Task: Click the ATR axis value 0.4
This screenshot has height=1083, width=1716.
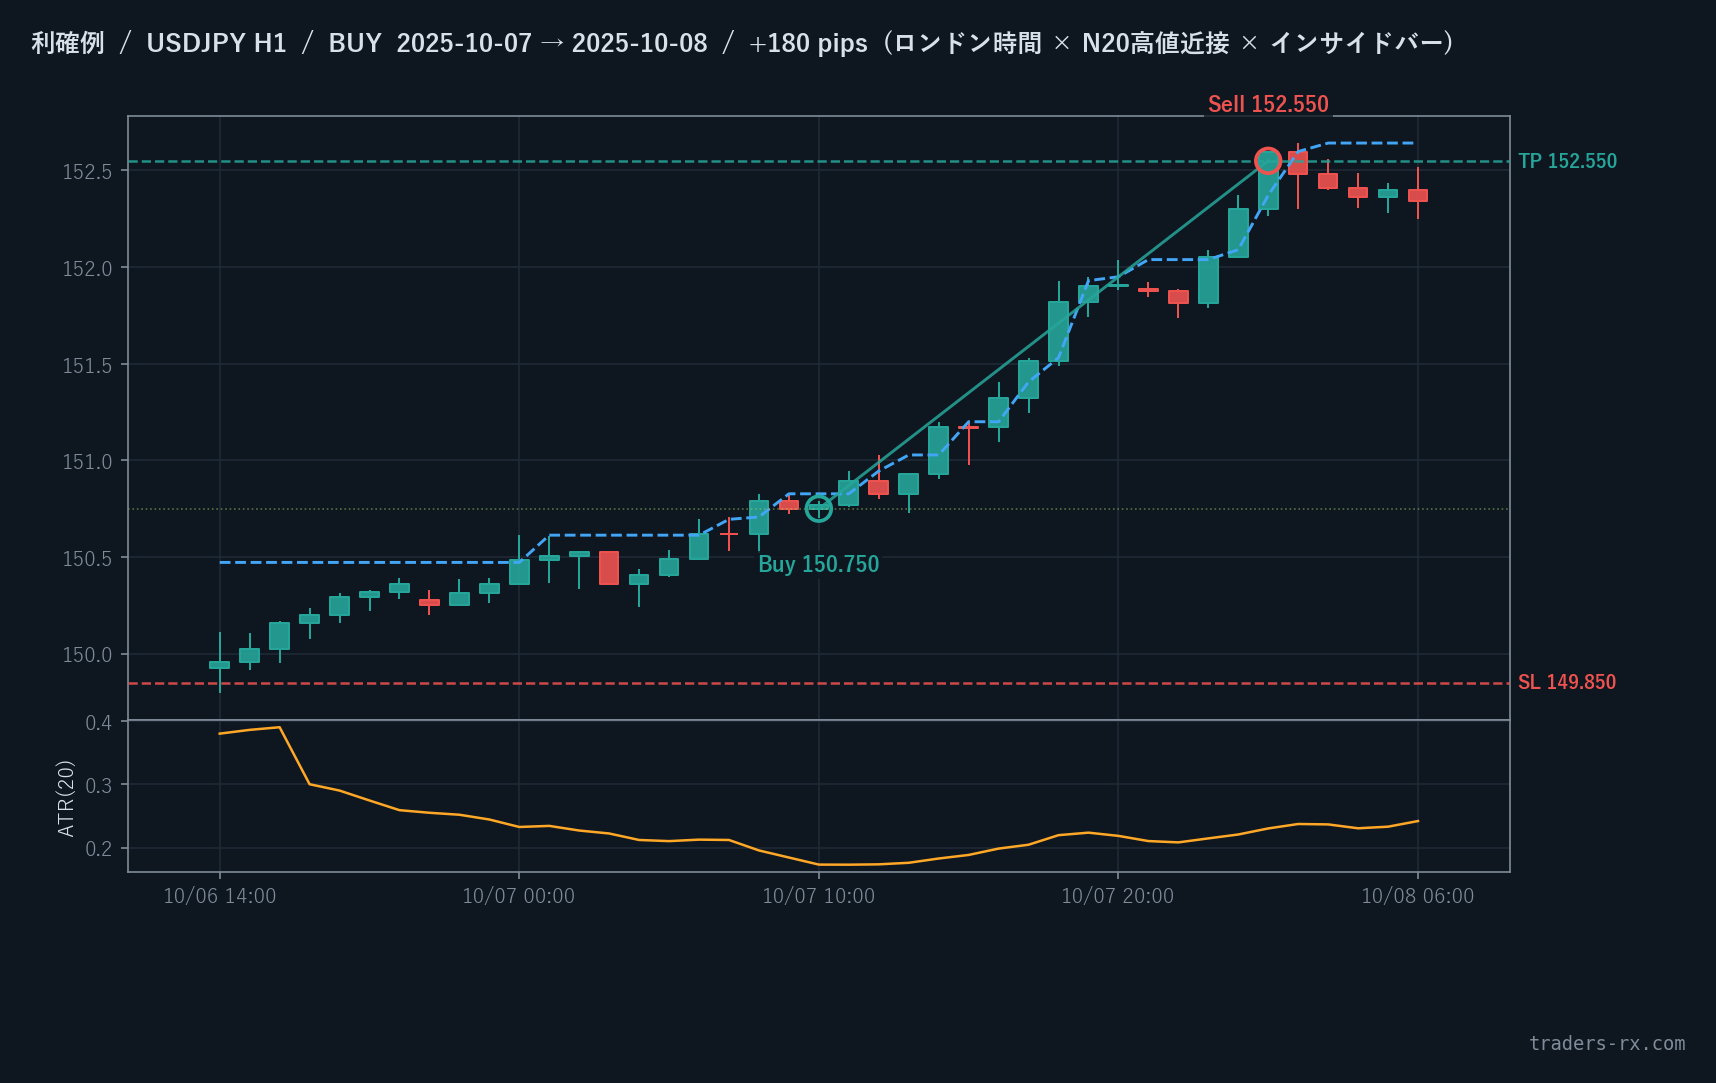Action: click(x=99, y=723)
